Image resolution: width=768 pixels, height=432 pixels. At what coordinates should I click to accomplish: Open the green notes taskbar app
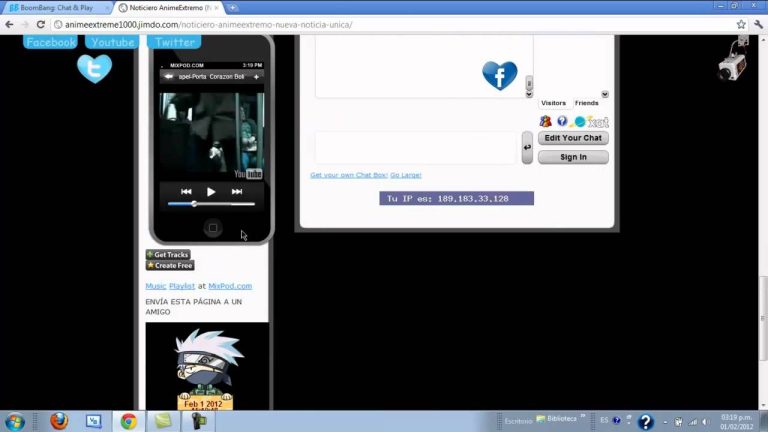coord(163,421)
